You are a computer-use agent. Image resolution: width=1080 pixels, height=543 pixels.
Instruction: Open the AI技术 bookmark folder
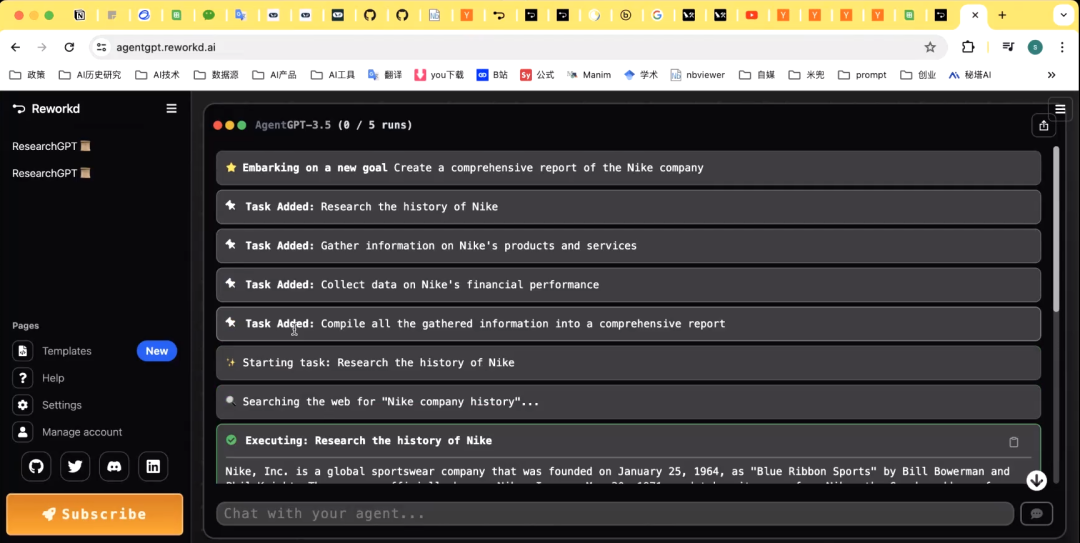tap(158, 75)
